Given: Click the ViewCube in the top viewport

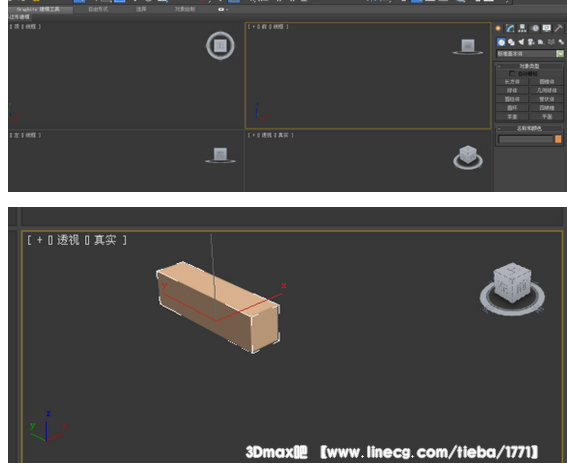Looking at the screenshot, I should [x=220, y=46].
